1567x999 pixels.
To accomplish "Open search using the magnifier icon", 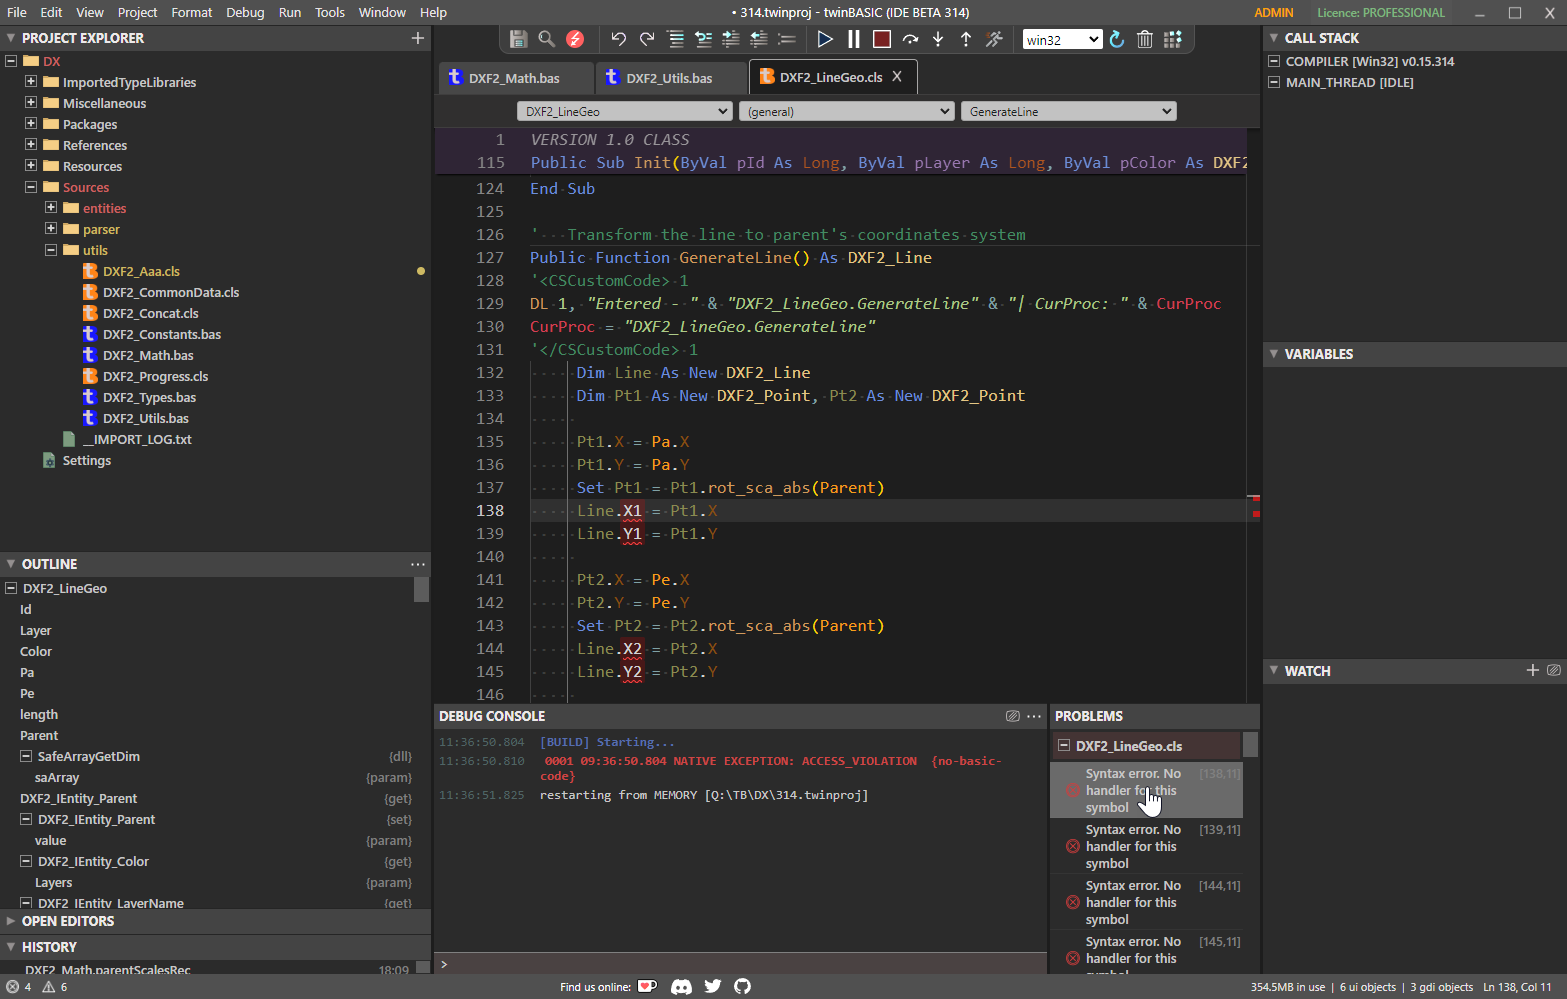I will coord(546,39).
